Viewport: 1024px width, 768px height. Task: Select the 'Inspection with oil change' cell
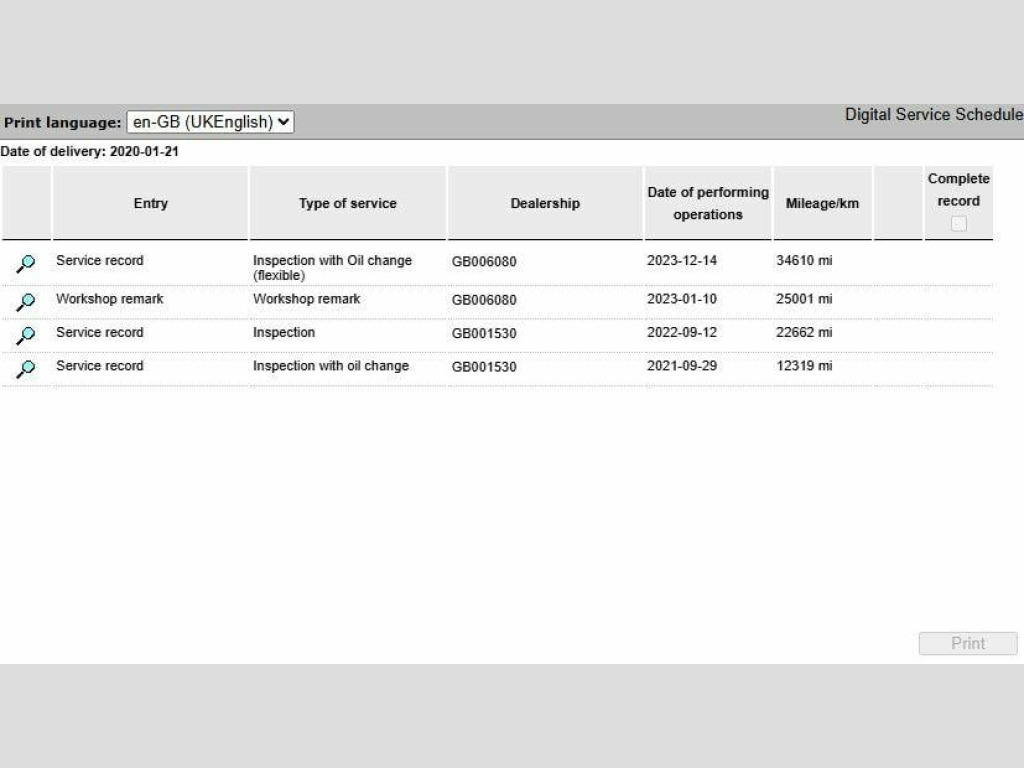pos(330,366)
